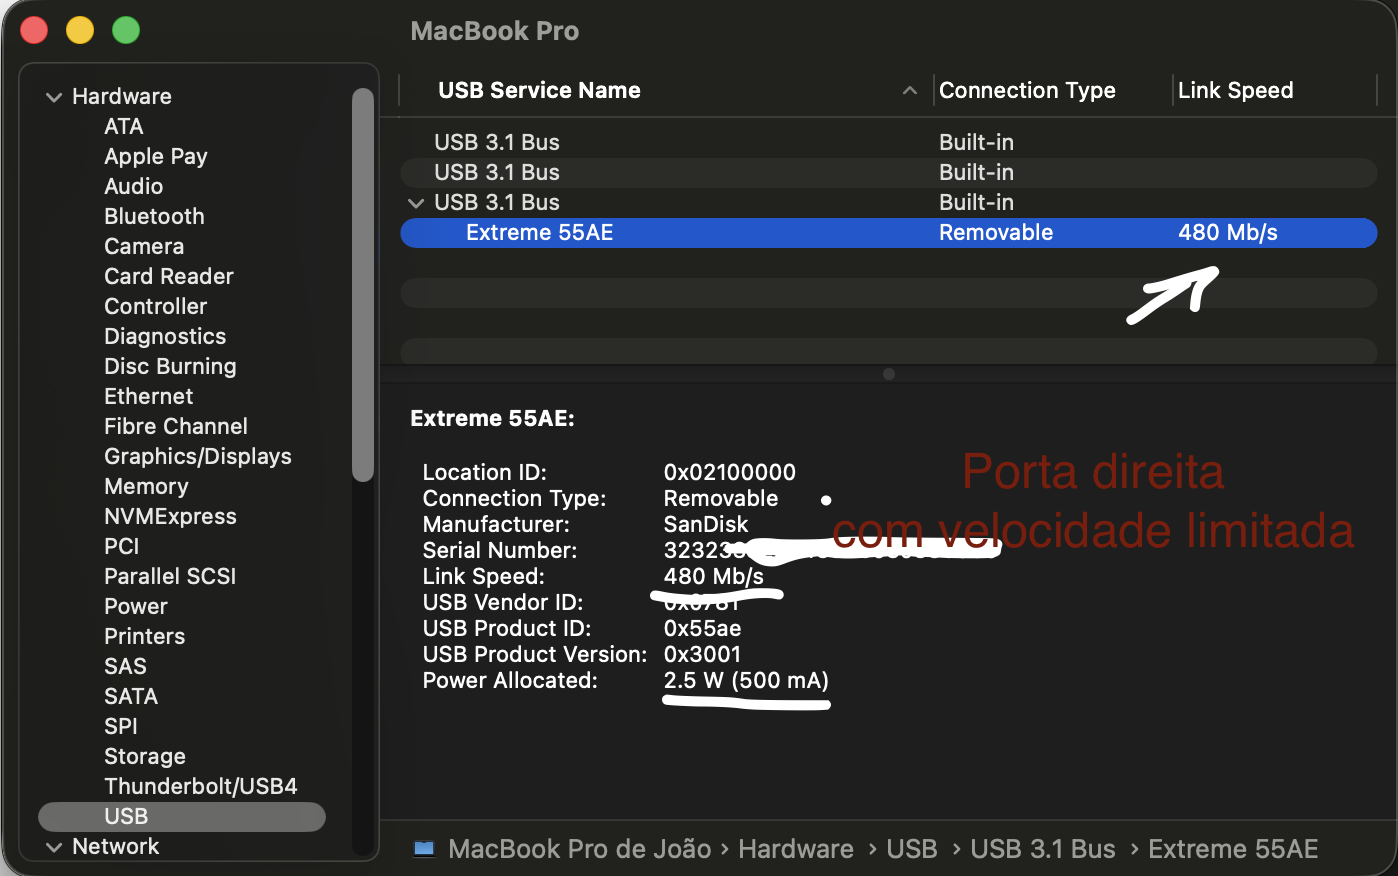1398x876 pixels.
Task: Select Controller in the sidebar
Action: click(x=156, y=307)
